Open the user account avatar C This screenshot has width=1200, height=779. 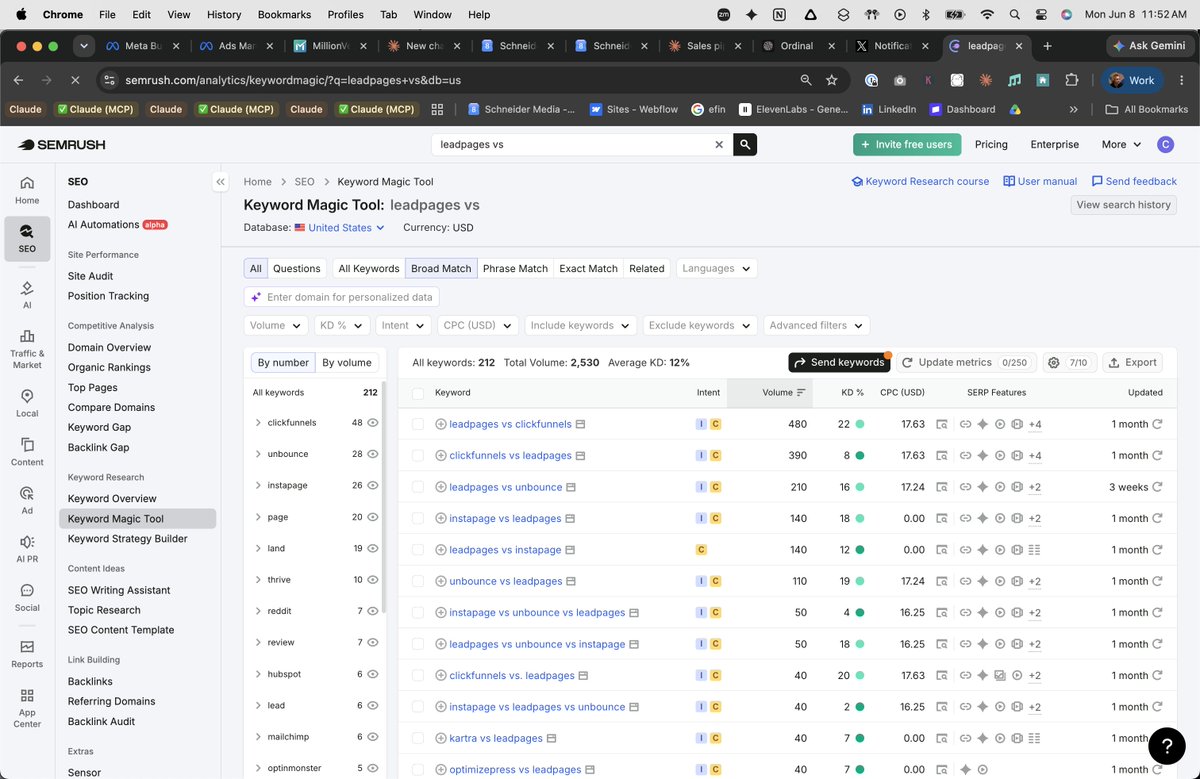1165,144
